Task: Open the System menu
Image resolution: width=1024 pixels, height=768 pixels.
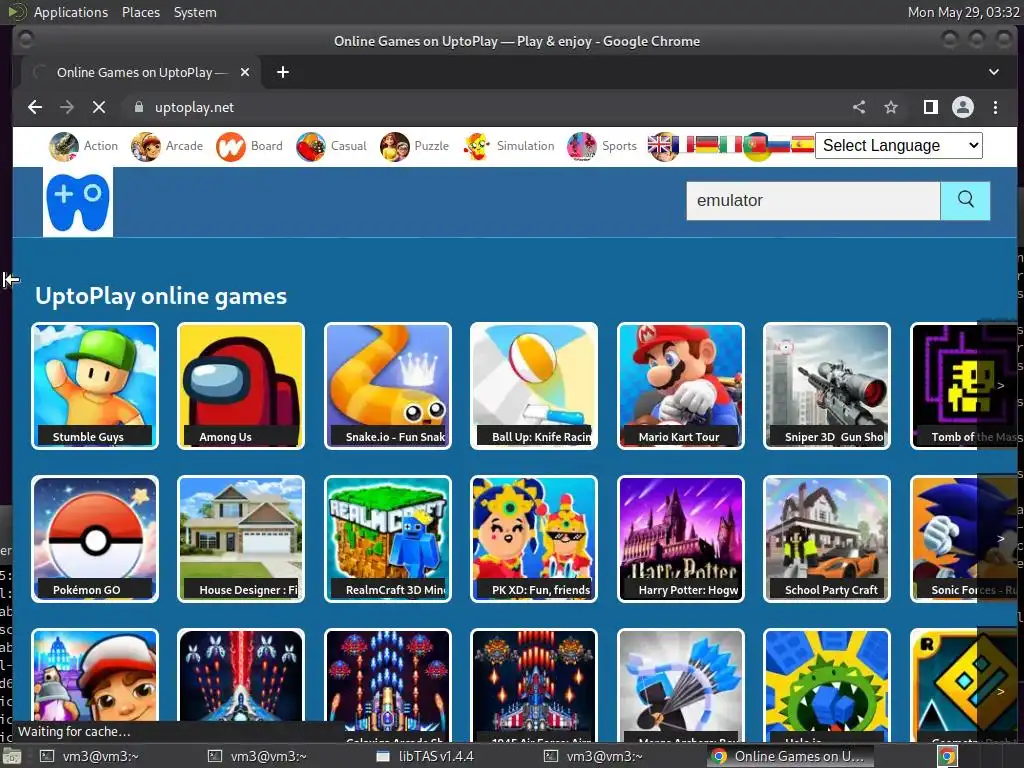Action: (x=195, y=12)
